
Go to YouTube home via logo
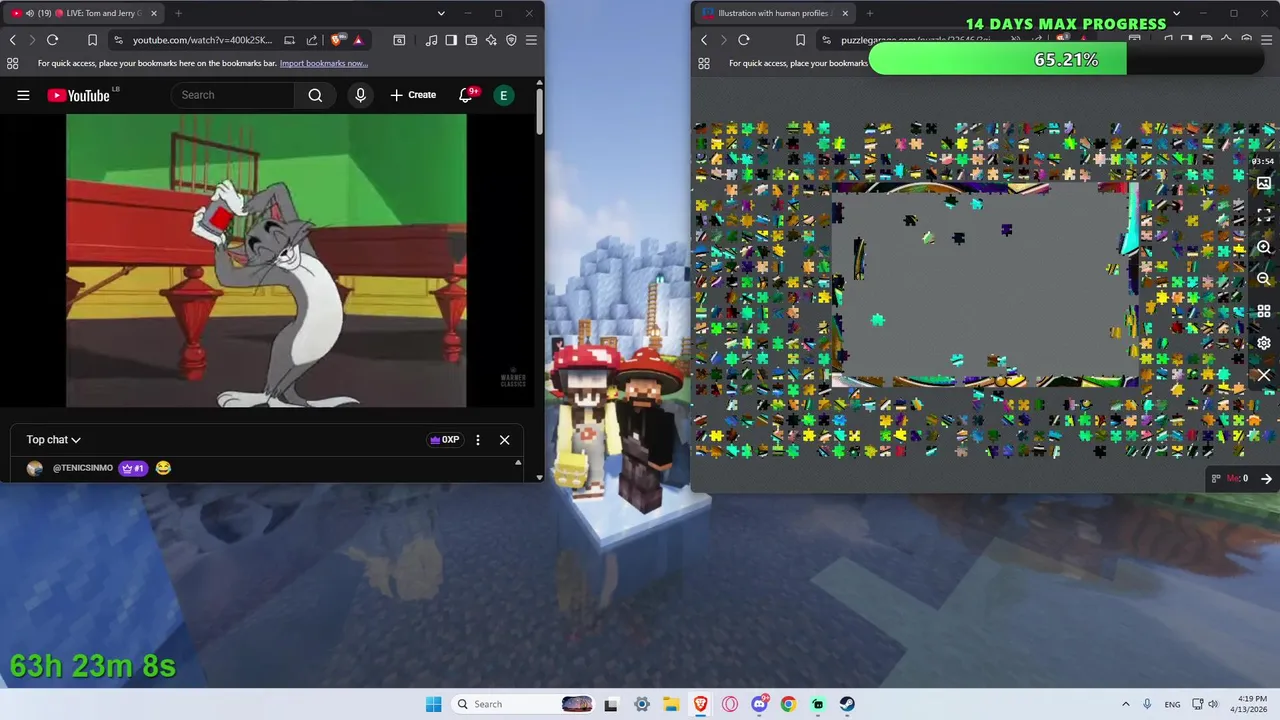tap(78, 95)
